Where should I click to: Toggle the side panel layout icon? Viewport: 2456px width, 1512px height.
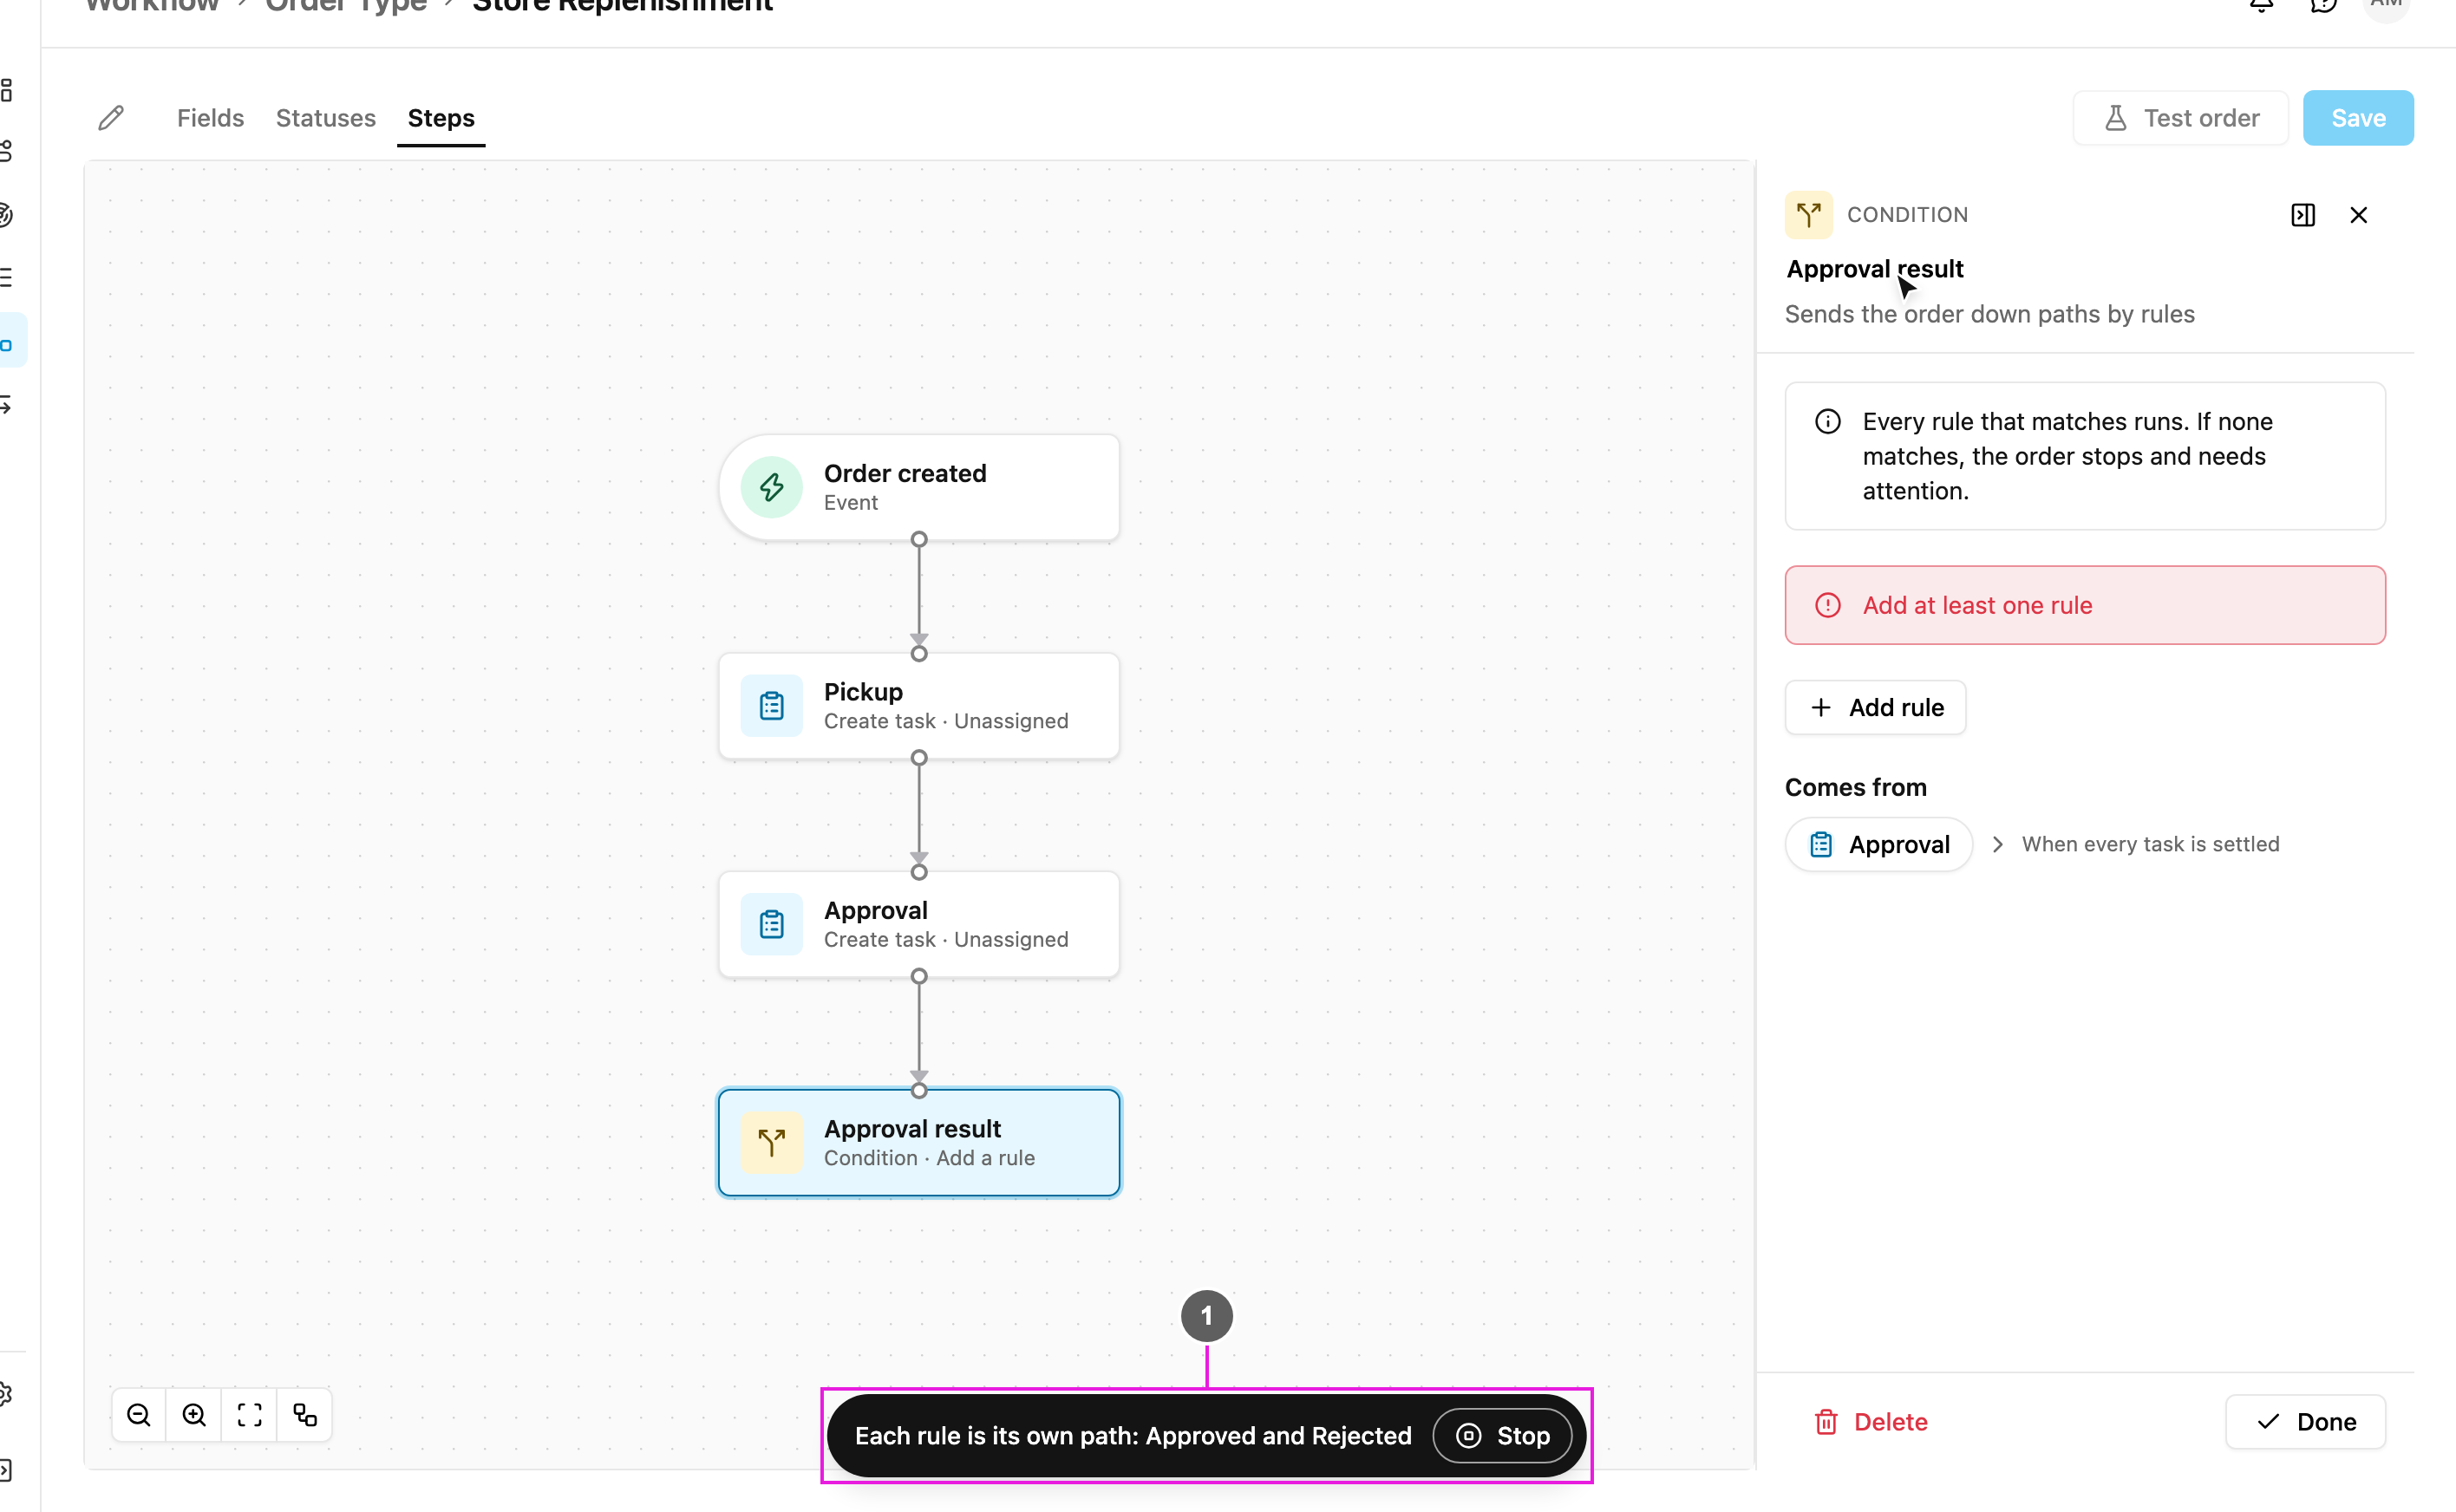(2303, 215)
